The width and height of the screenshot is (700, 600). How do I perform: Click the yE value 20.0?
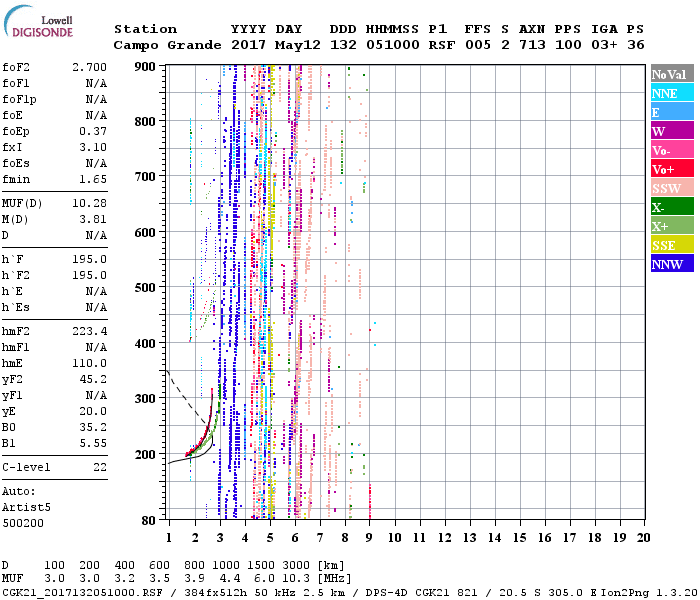point(93,411)
